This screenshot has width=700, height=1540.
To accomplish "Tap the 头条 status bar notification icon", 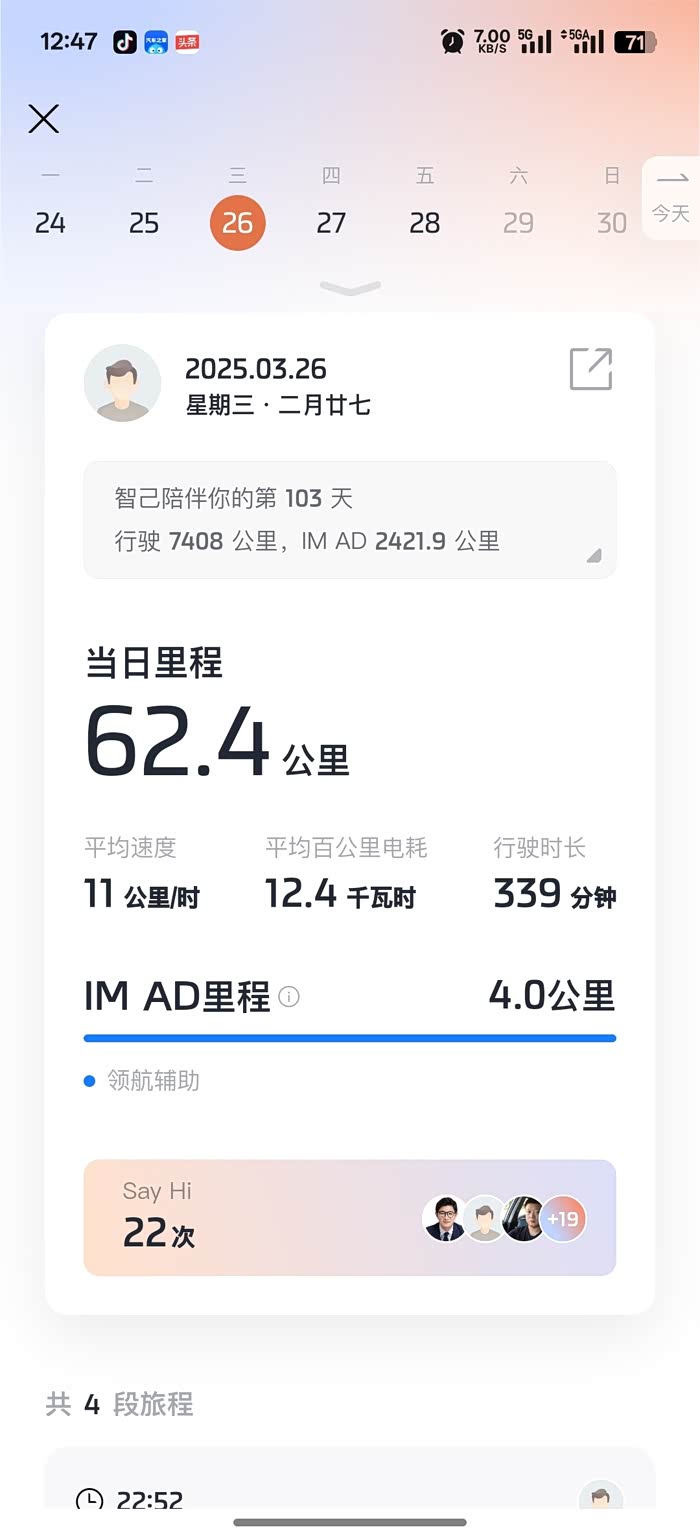I will (x=187, y=42).
